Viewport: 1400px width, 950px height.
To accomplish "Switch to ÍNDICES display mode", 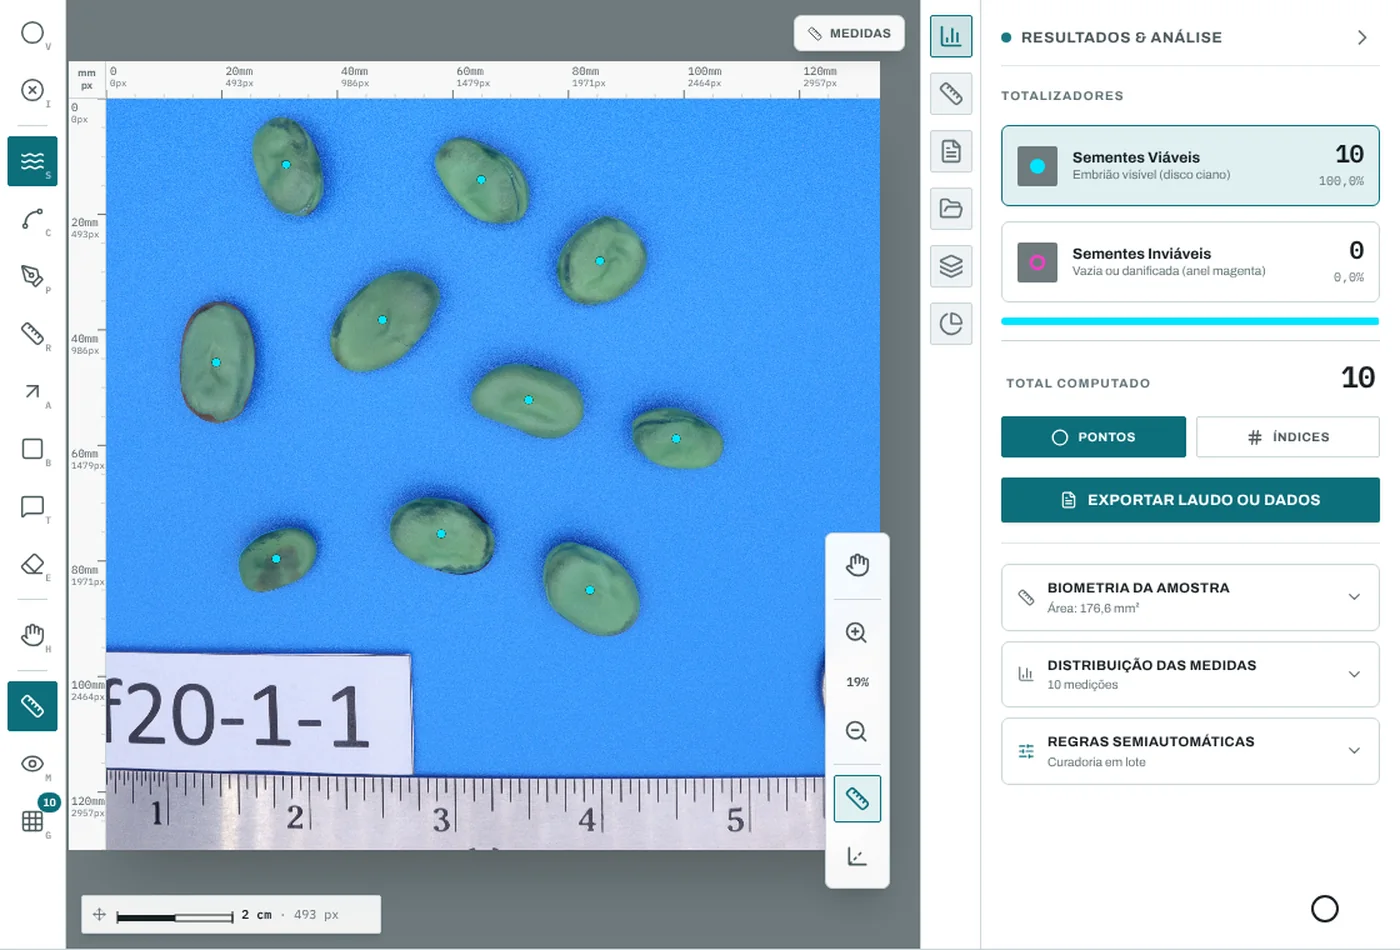I will (1288, 437).
